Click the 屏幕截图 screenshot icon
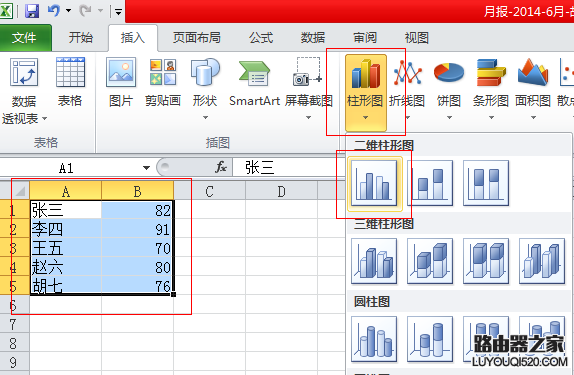 pos(308,73)
